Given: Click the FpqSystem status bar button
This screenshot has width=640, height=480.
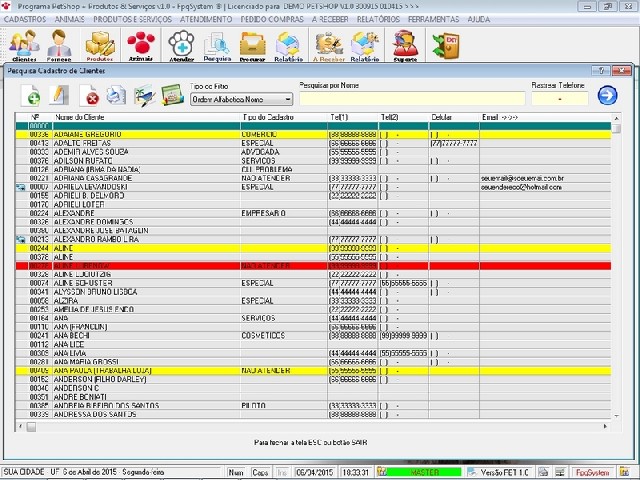Looking at the screenshot, I should pyautogui.click(x=592, y=472).
